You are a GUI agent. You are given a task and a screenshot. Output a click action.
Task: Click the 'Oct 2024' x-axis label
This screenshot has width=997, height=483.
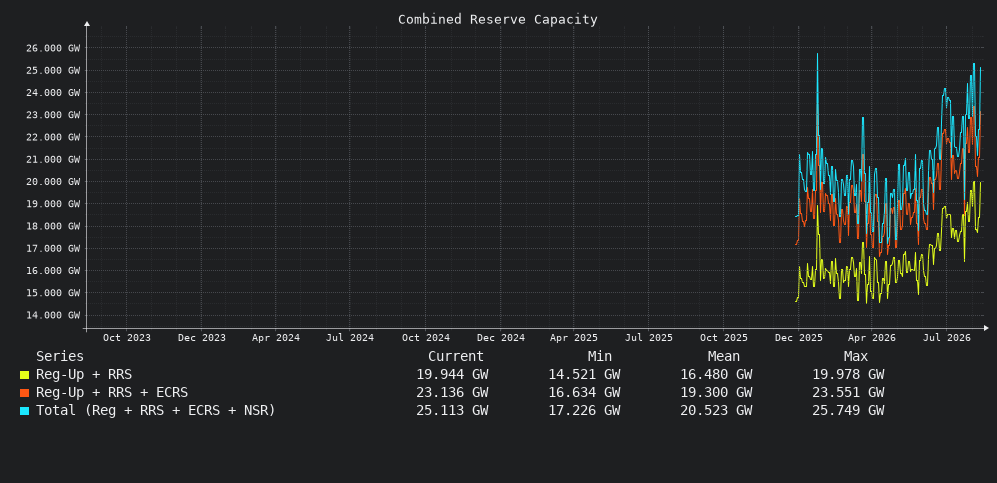point(425,338)
